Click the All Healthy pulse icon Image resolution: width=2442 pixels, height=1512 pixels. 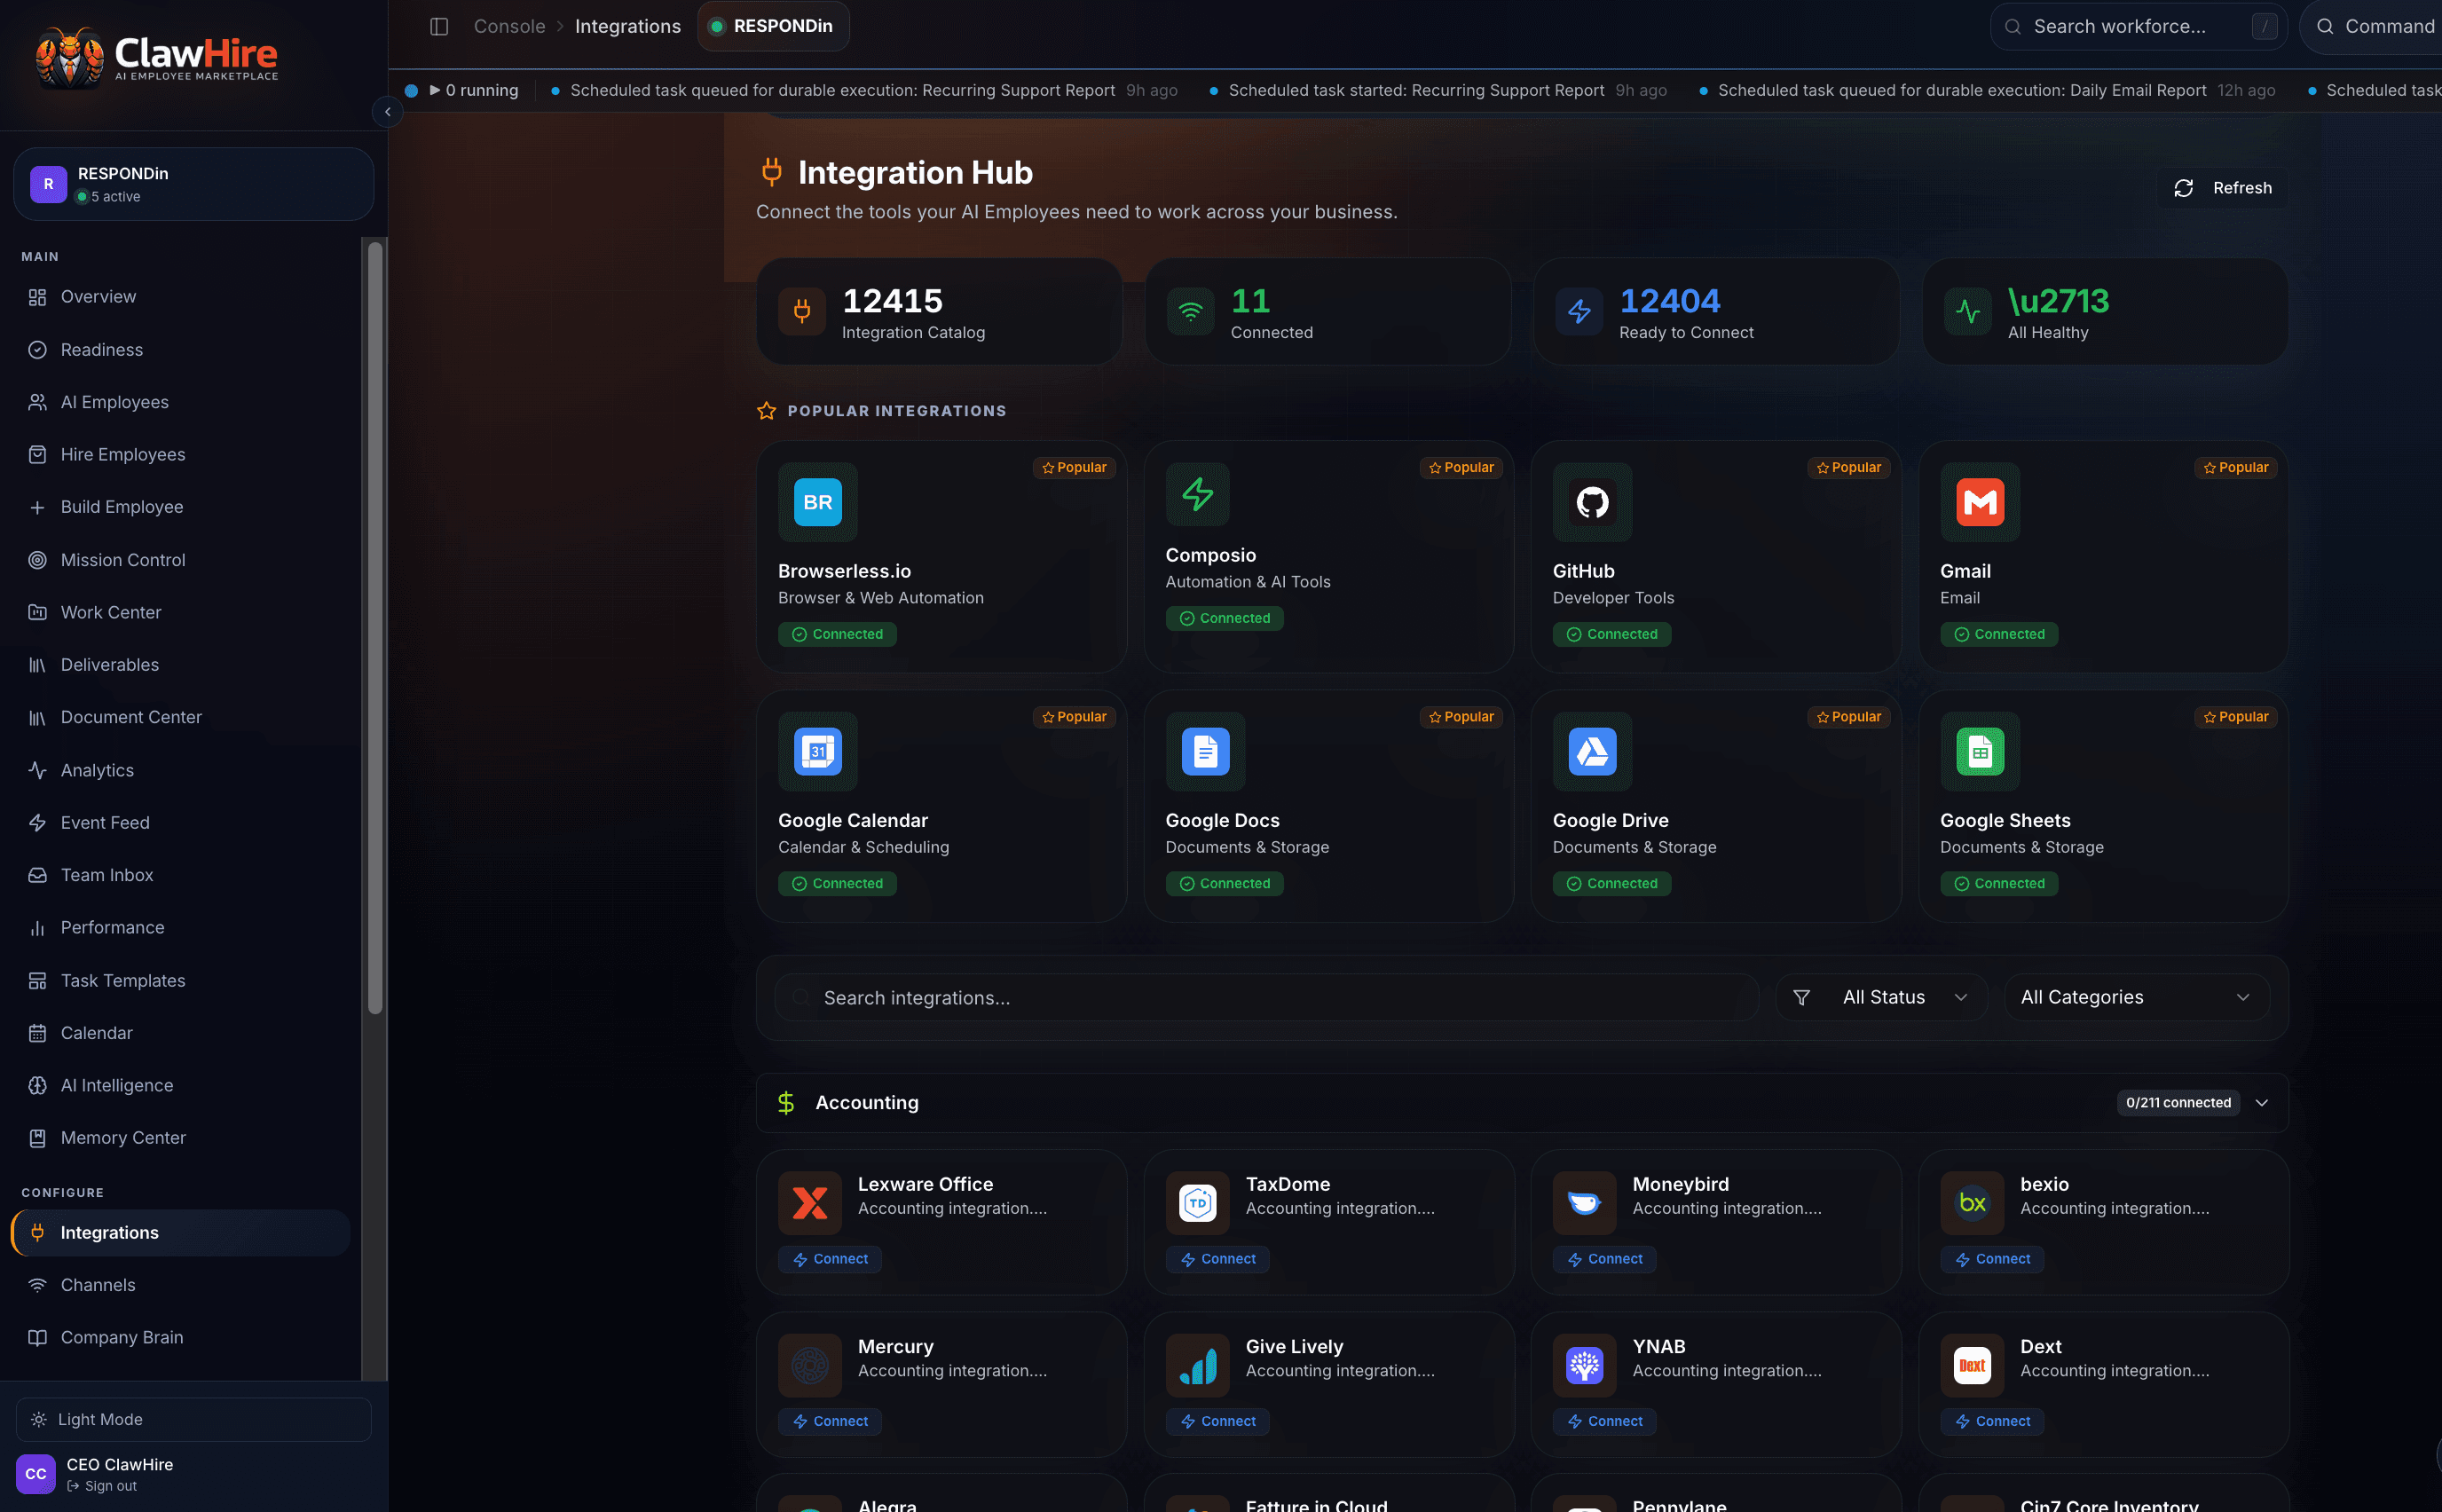(1967, 311)
